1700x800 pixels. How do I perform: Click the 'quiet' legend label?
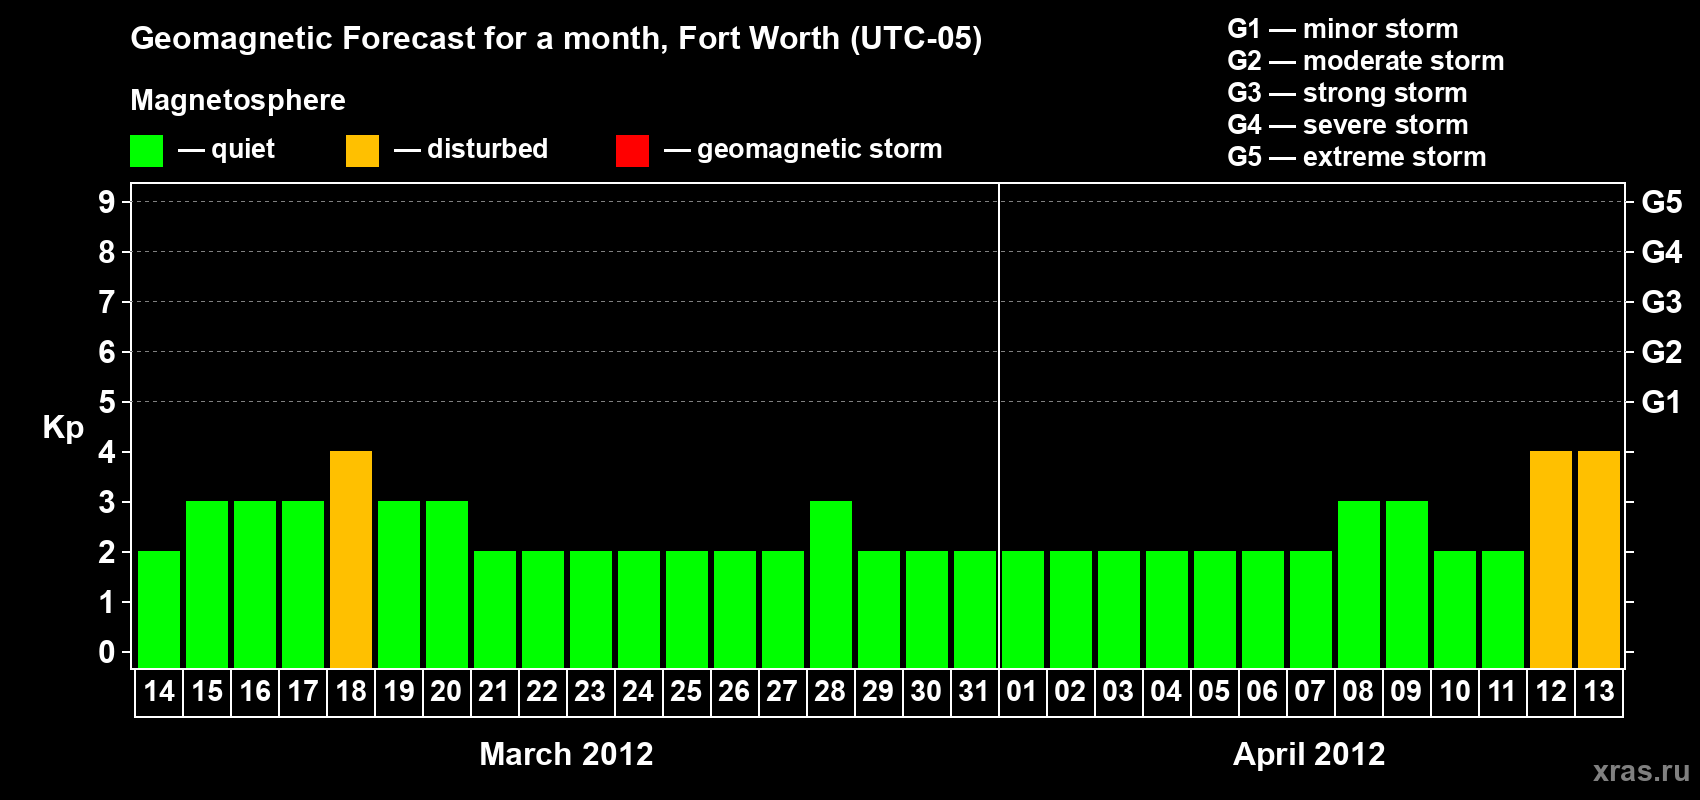pos(243,150)
